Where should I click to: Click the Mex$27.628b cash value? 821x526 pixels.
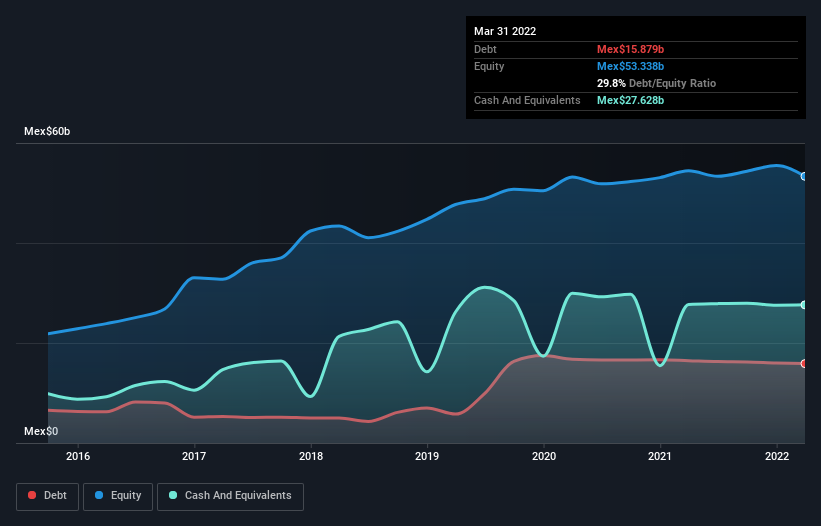630,100
